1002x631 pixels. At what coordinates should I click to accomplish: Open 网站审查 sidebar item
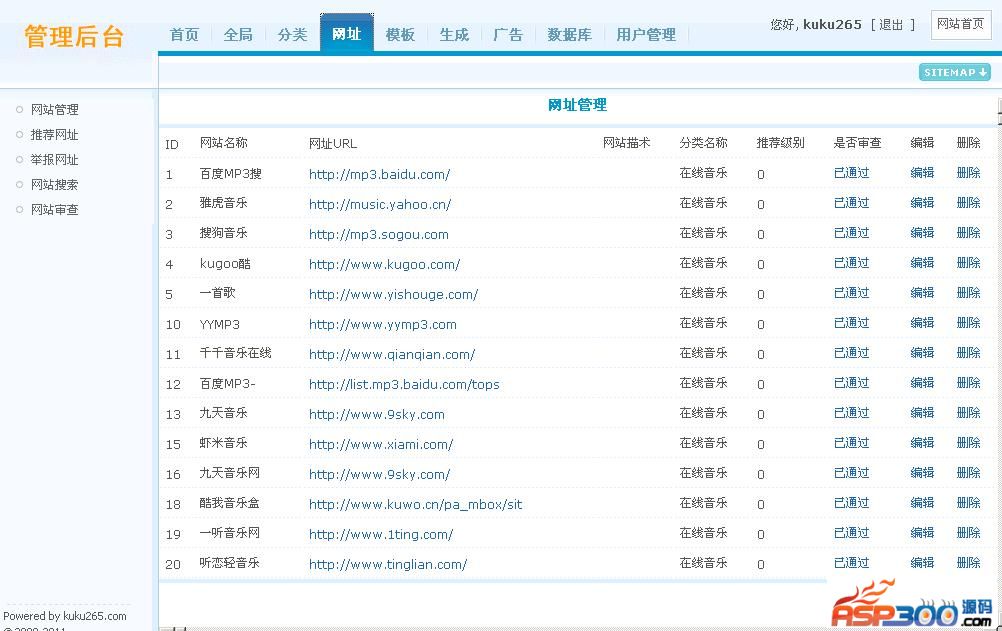[54, 210]
